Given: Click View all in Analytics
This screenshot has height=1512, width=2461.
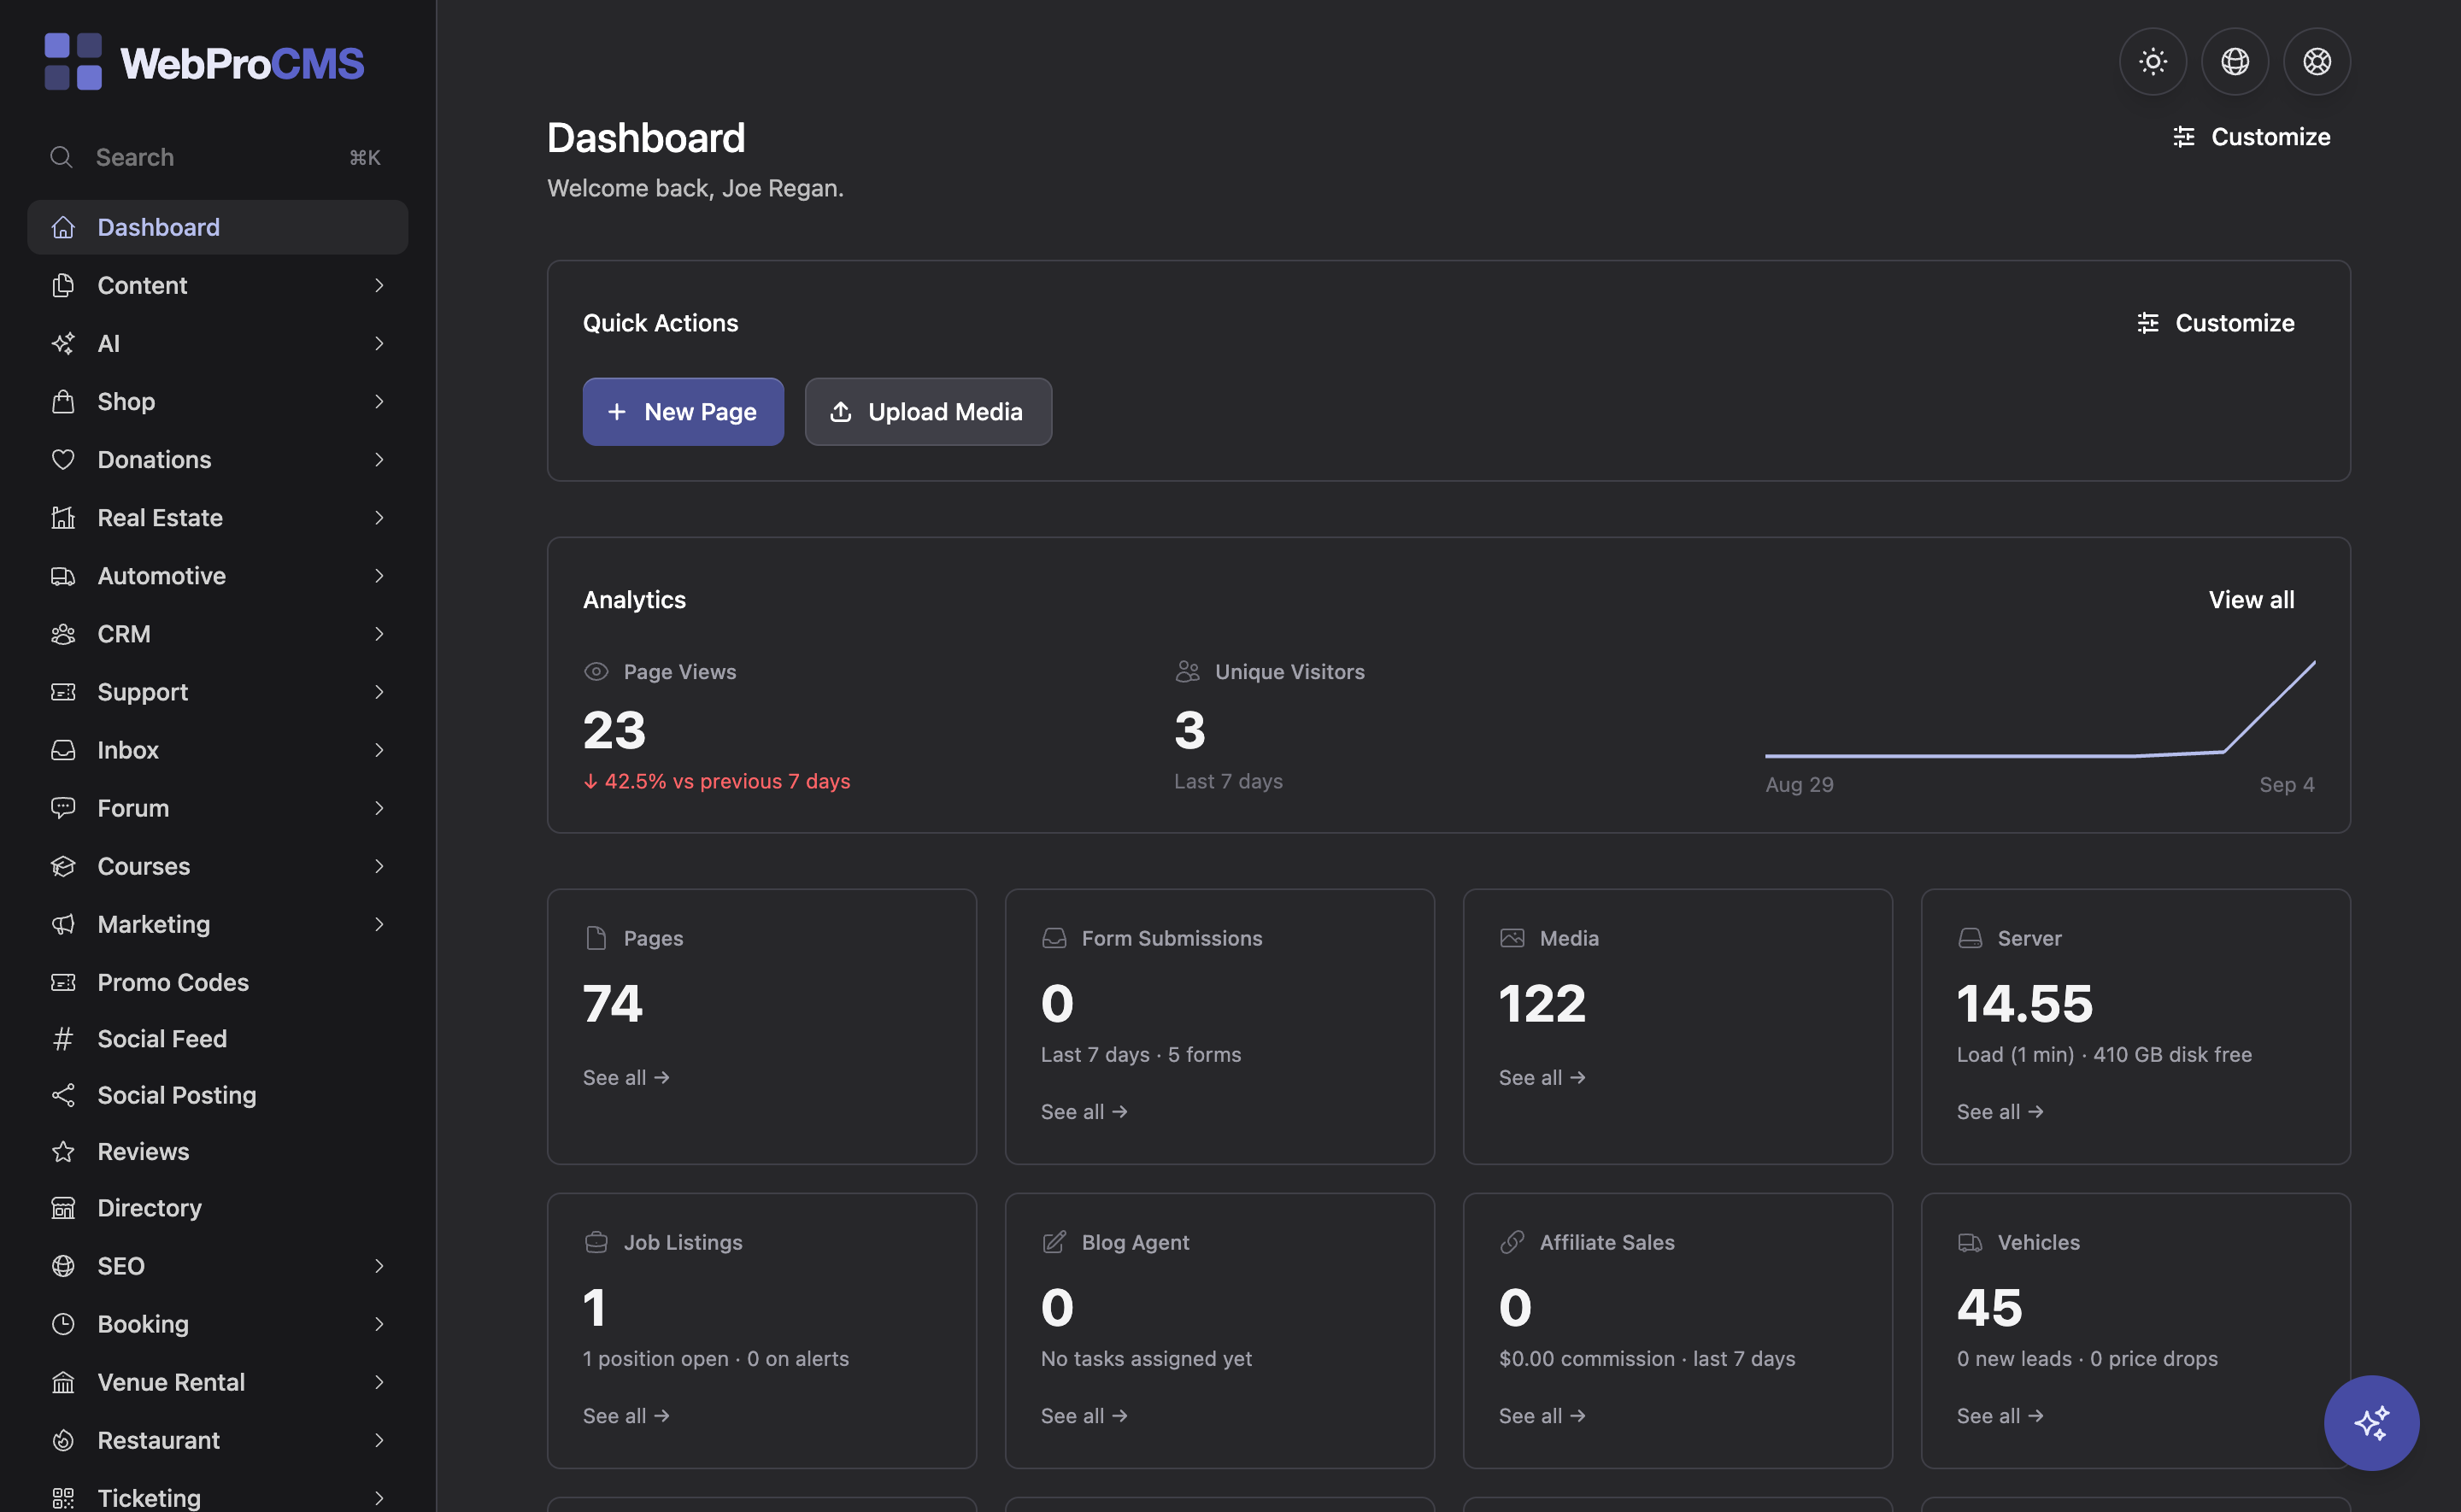Looking at the screenshot, I should pyautogui.click(x=2251, y=600).
